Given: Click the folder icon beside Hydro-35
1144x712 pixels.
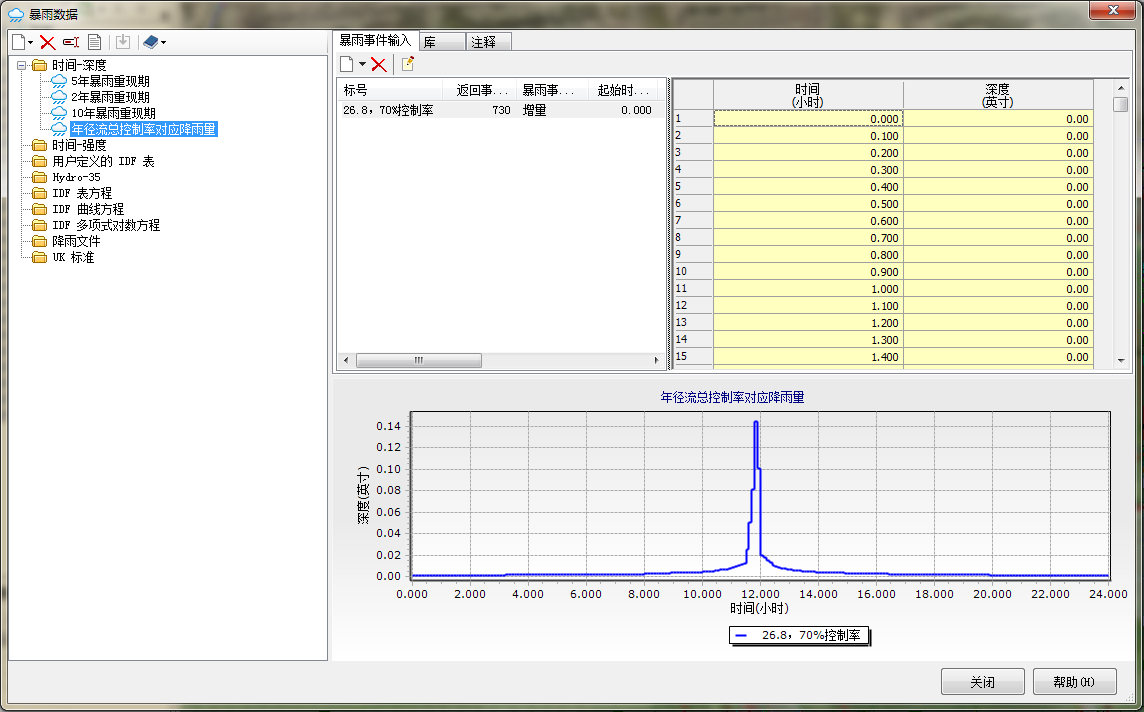Looking at the screenshot, I should click(x=39, y=177).
